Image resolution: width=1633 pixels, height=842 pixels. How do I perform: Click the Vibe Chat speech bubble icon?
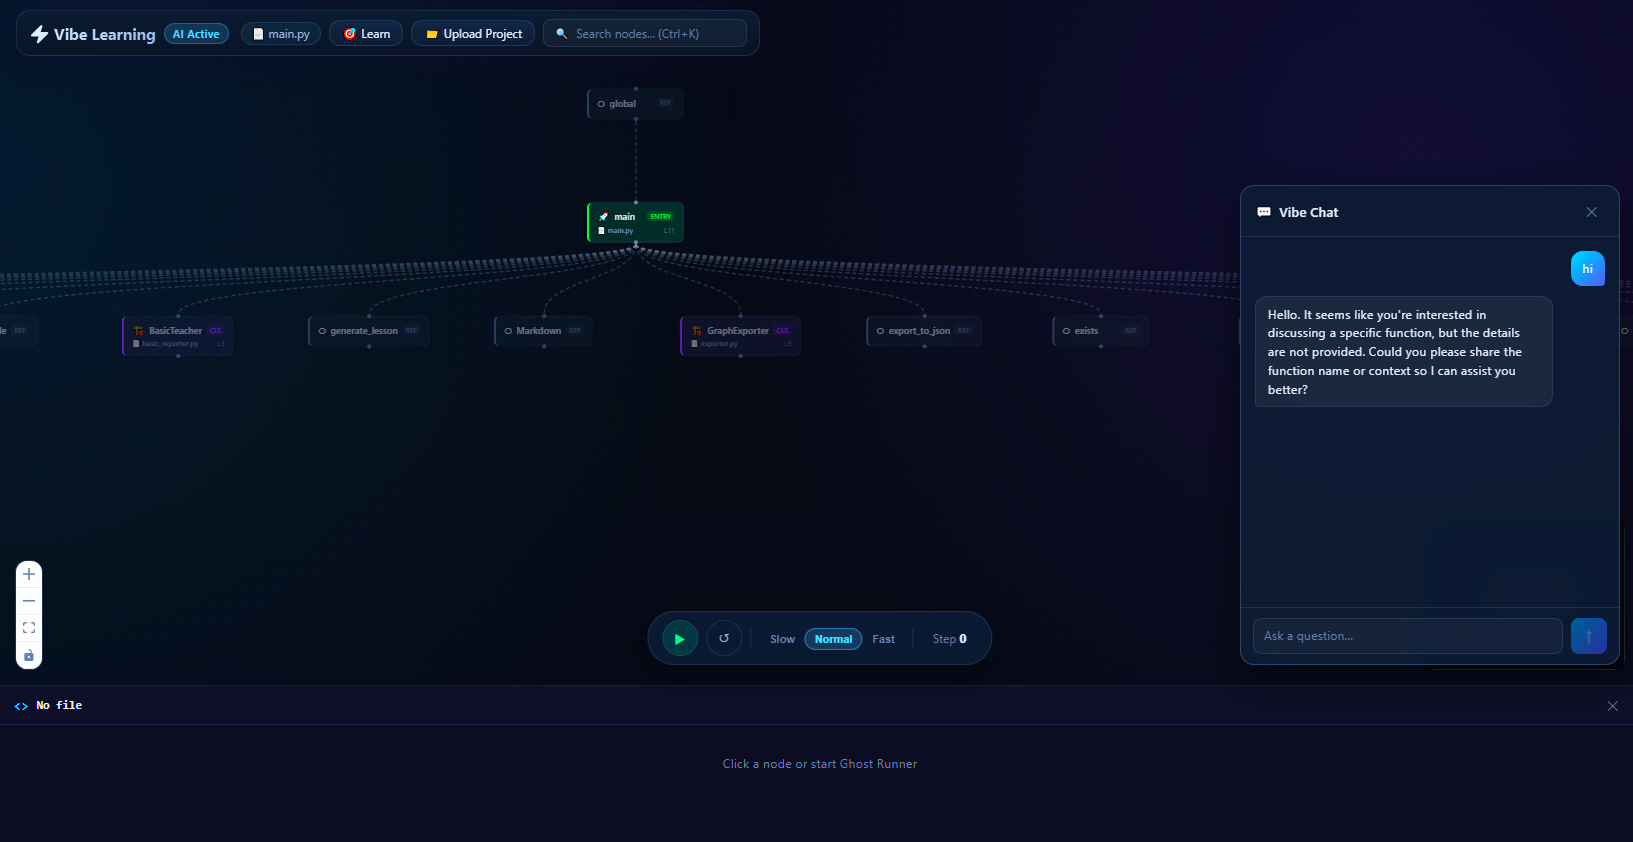pyautogui.click(x=1264, y=212)
